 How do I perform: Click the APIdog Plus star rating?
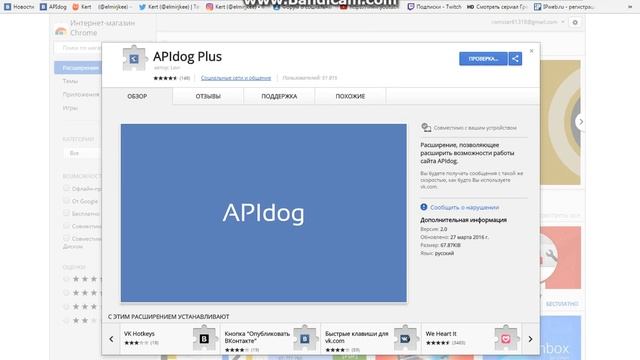(165, 78)
